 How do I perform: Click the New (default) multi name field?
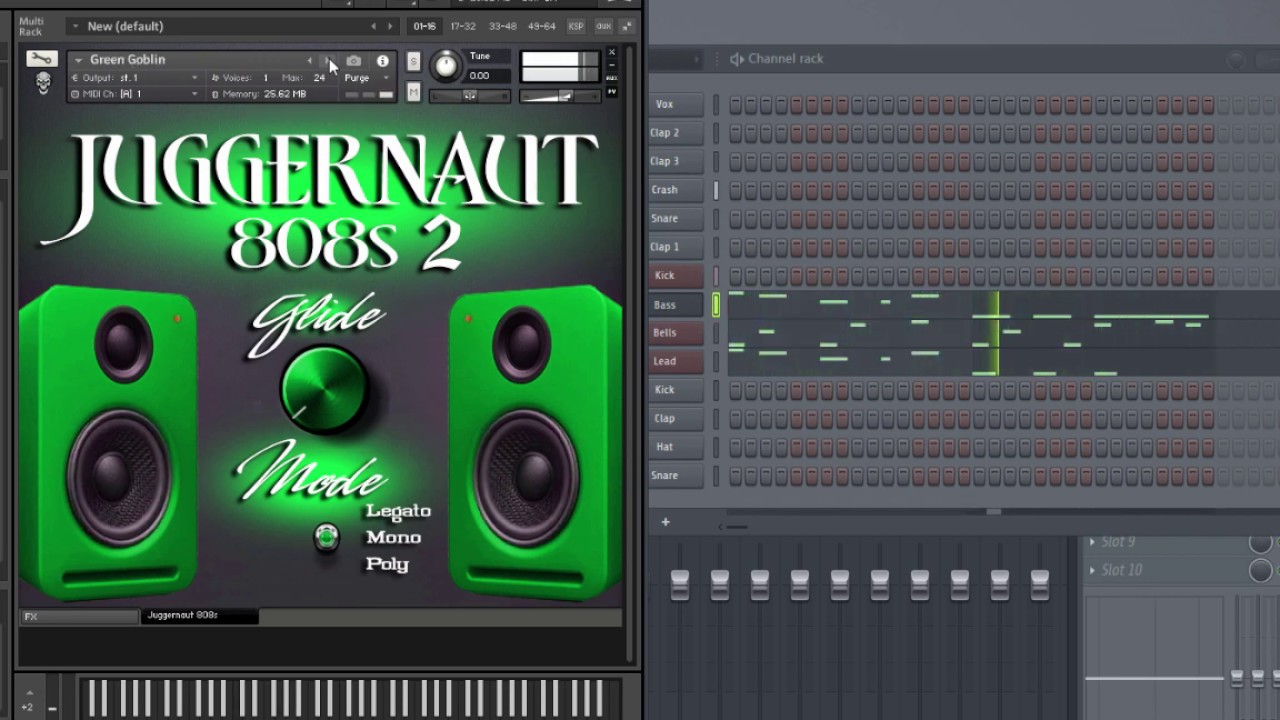tap(125, 26)
